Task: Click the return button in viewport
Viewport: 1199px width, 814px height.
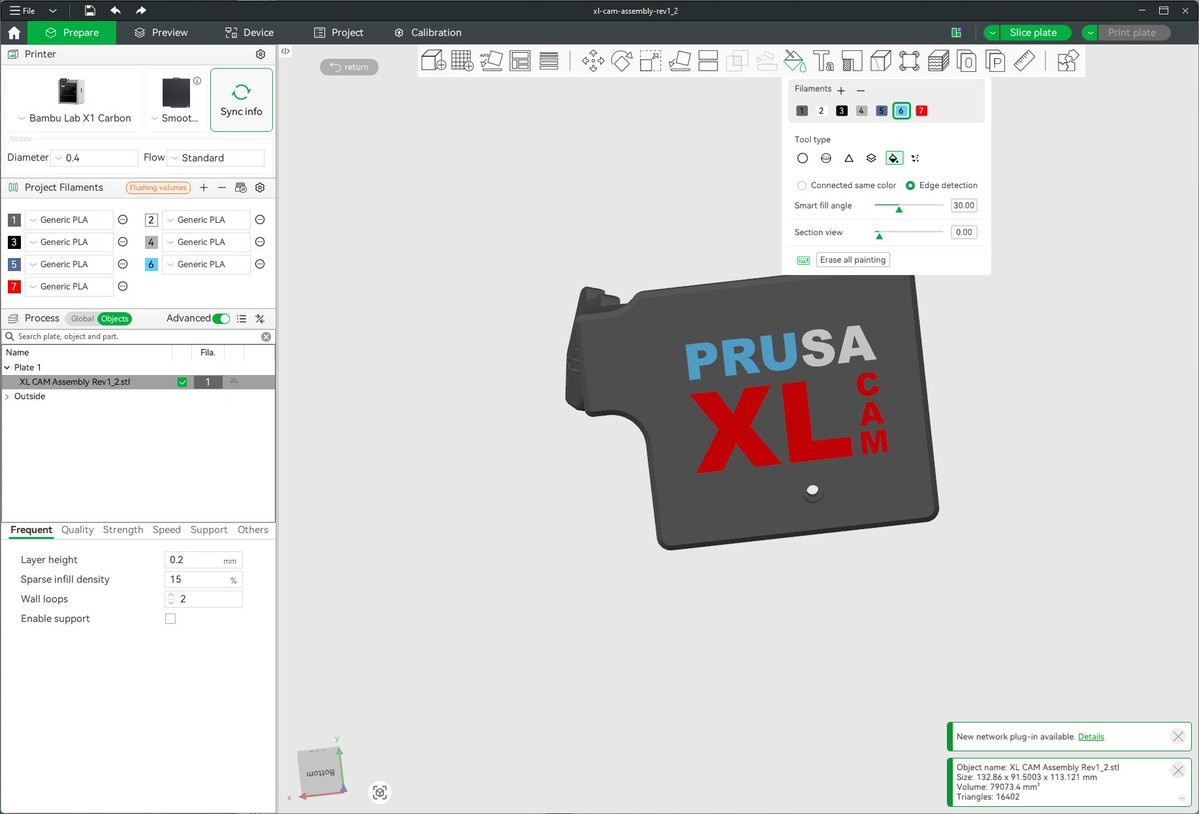Action: 349,67
